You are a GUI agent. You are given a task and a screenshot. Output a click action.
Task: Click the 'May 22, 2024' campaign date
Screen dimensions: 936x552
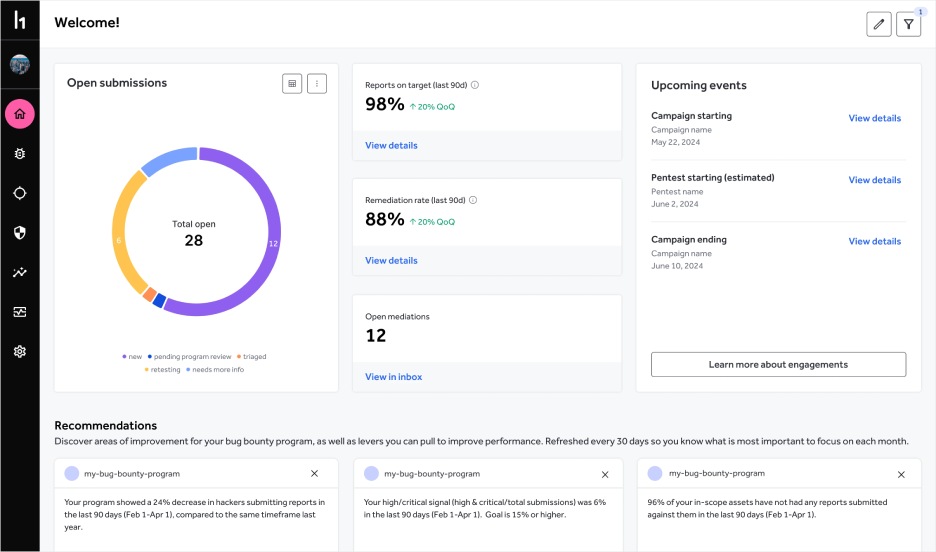pyautogui.click(x=675, y=142)
